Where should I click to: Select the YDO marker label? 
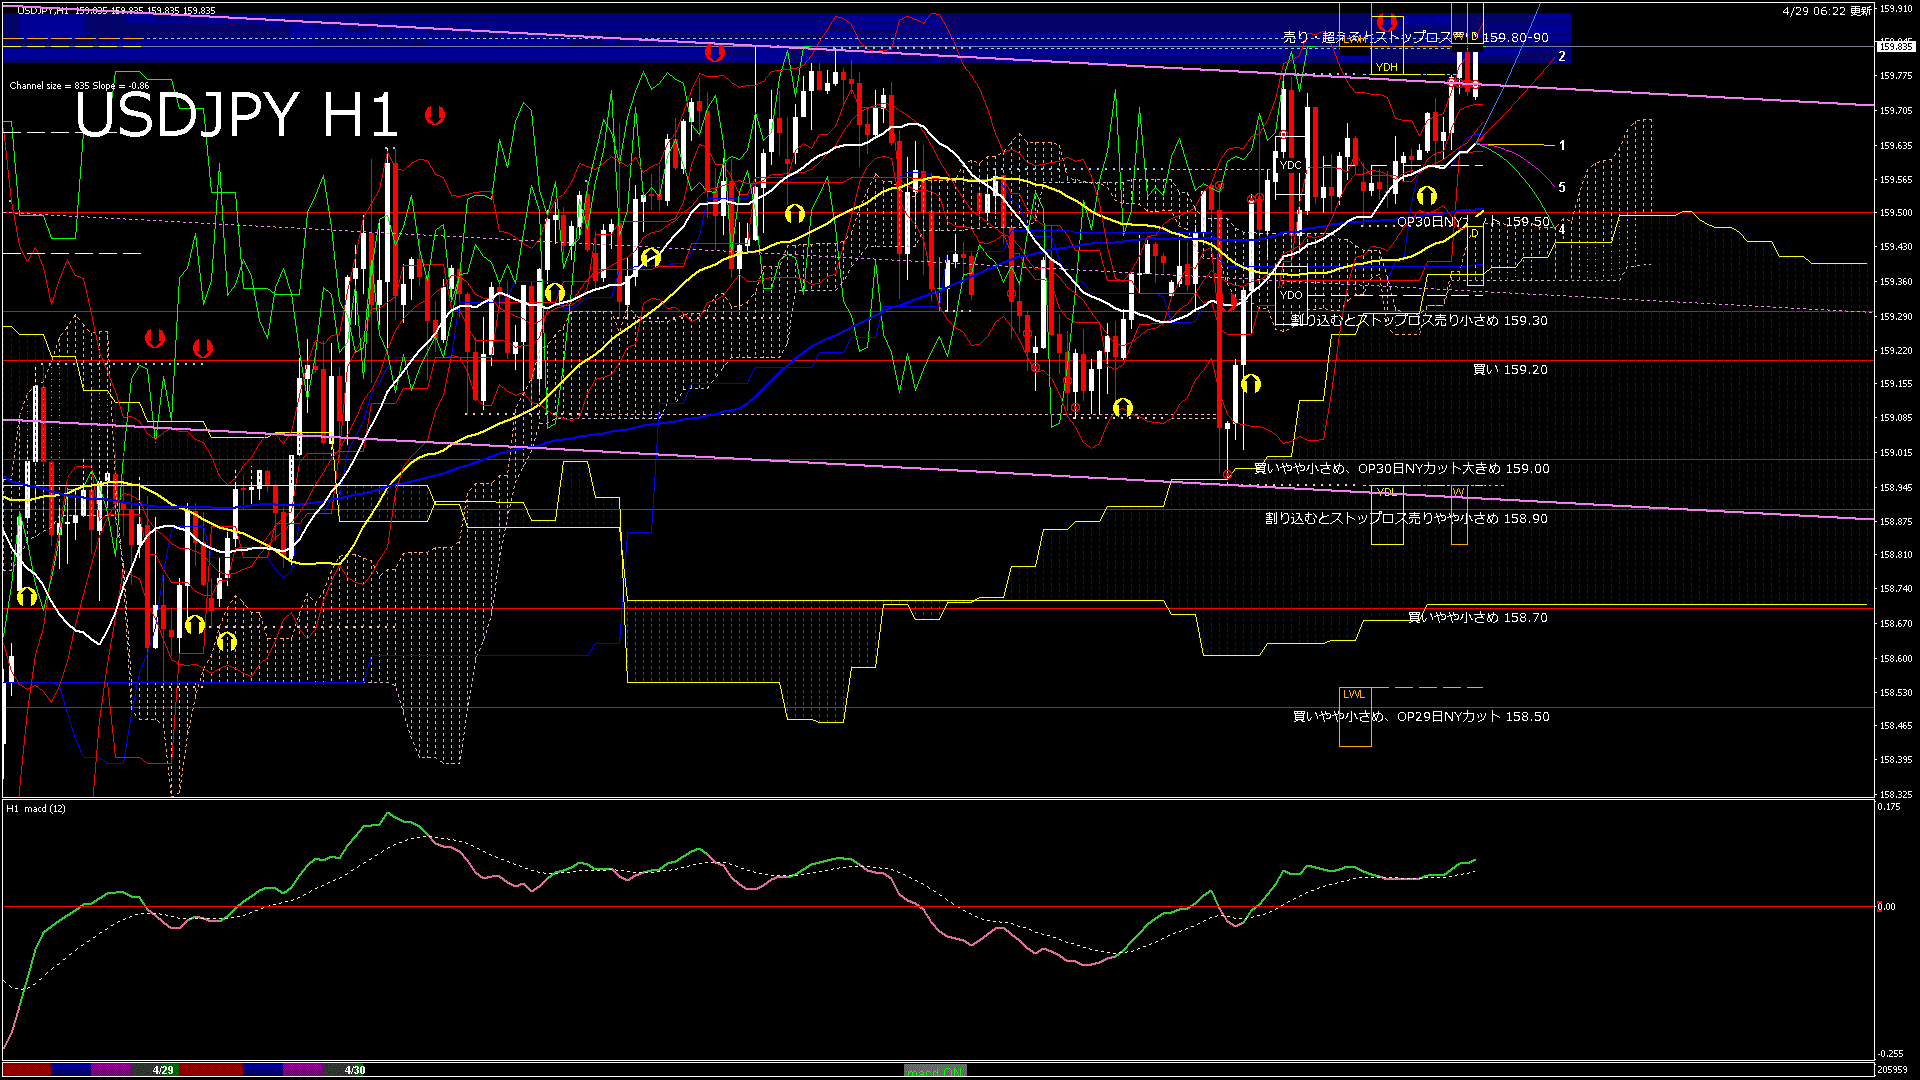point(1291,295)
